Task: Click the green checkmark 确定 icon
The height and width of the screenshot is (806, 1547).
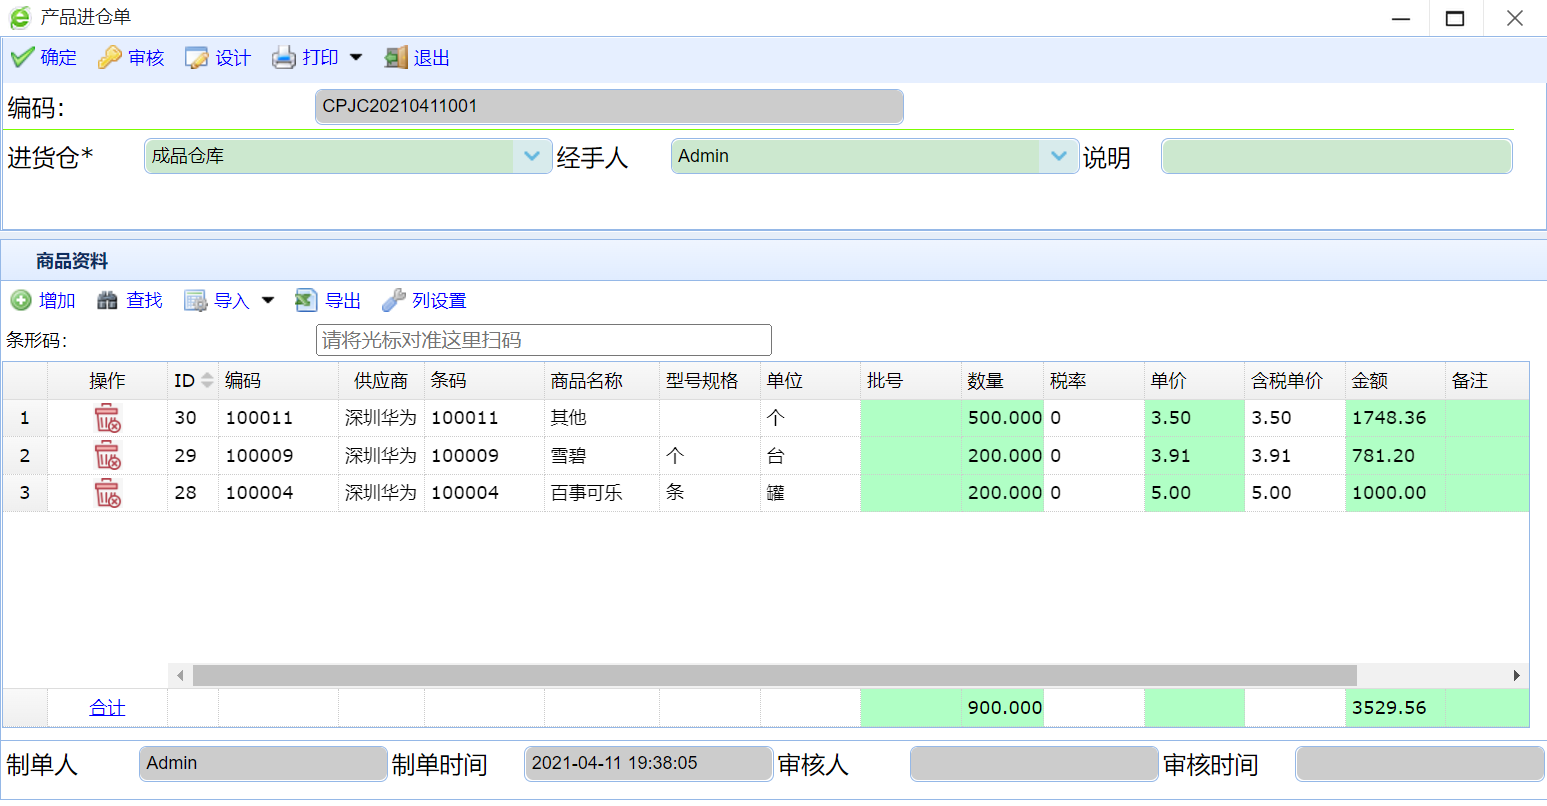Action: (x=22, y=58)
